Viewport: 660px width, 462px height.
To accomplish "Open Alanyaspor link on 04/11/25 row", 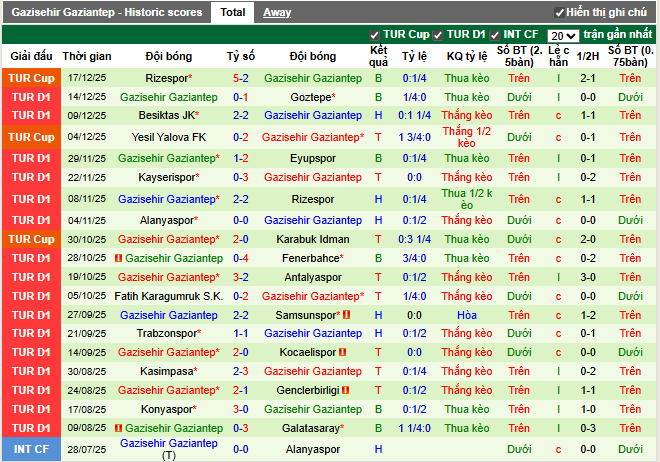I will coord(169,220).
